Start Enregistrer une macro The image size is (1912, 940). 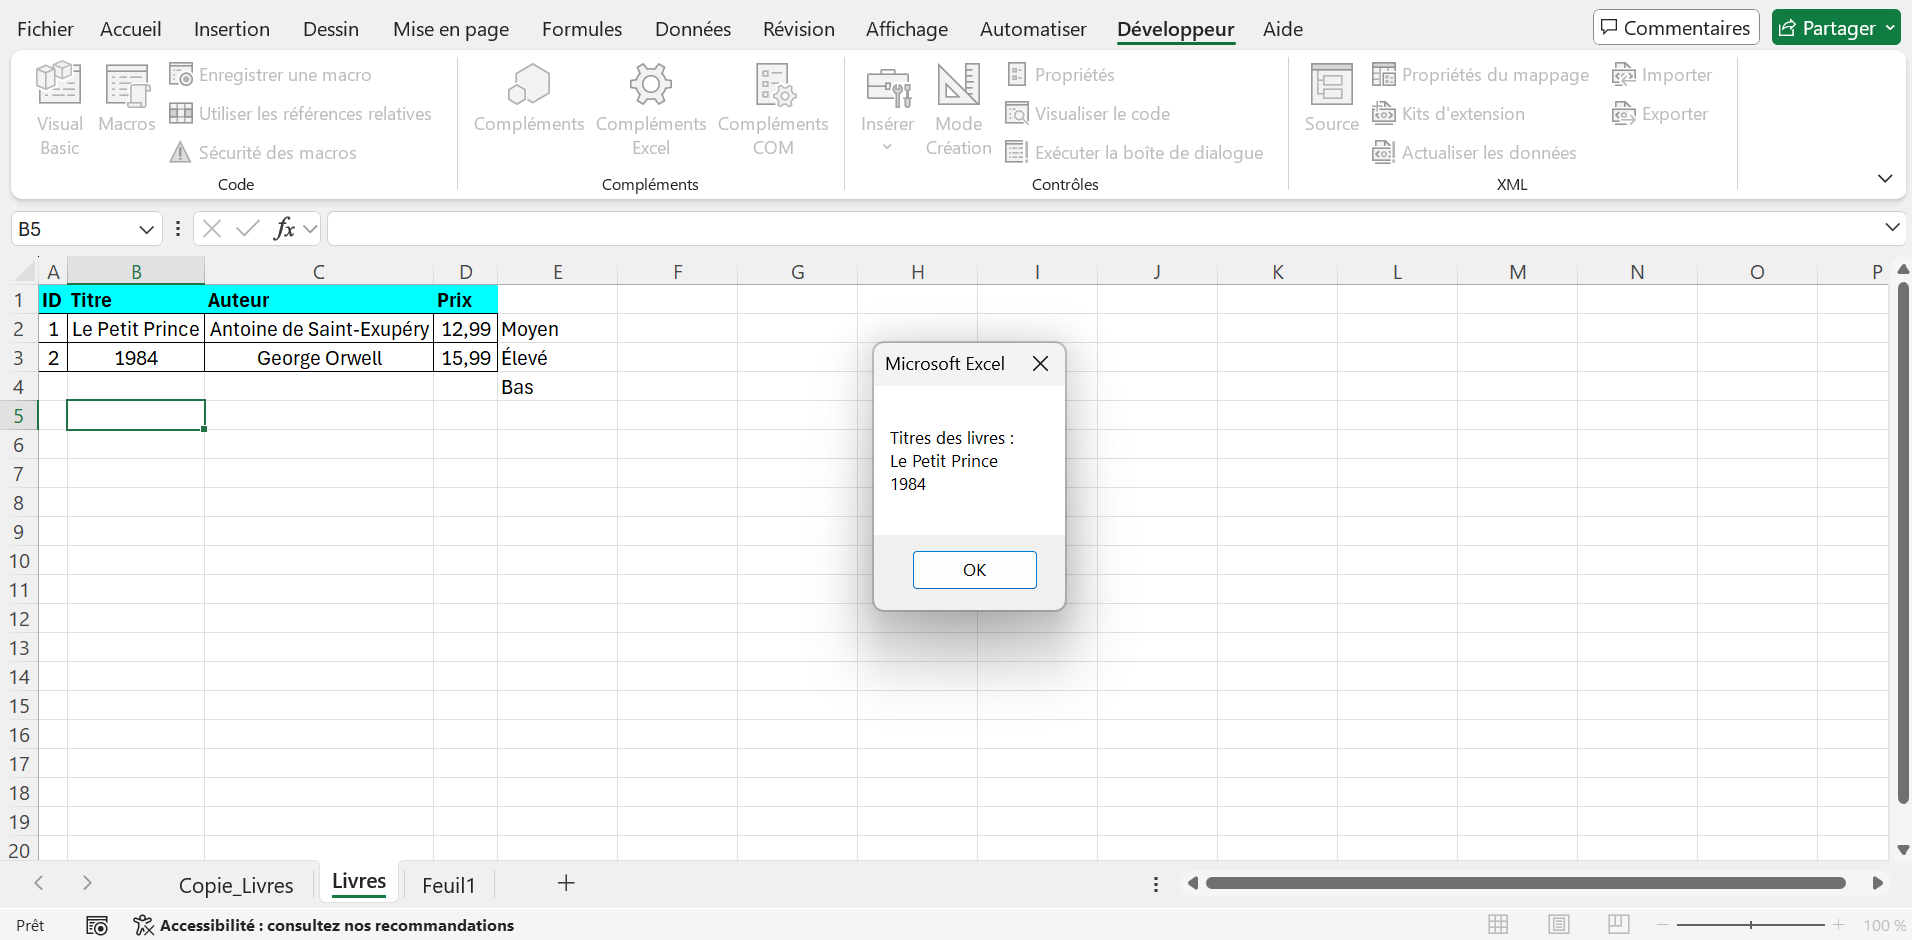pos(270,75)
